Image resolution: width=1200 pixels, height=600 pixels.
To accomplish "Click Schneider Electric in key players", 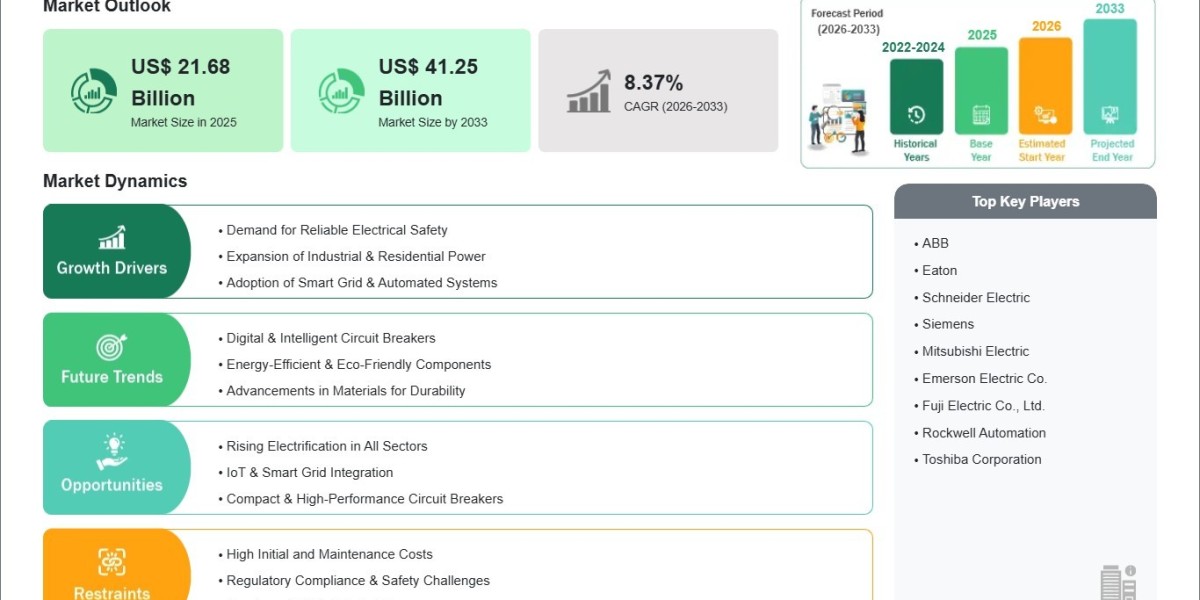I will tap(976, 297).
